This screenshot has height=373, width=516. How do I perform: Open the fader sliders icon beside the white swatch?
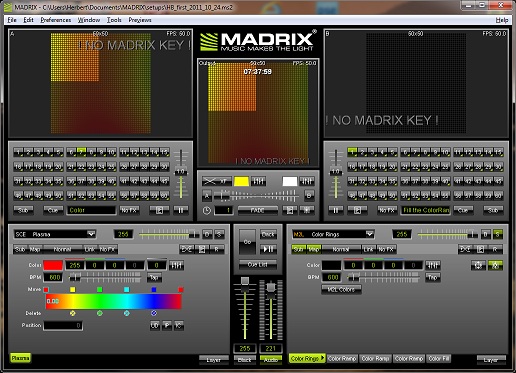coord(307,181)
